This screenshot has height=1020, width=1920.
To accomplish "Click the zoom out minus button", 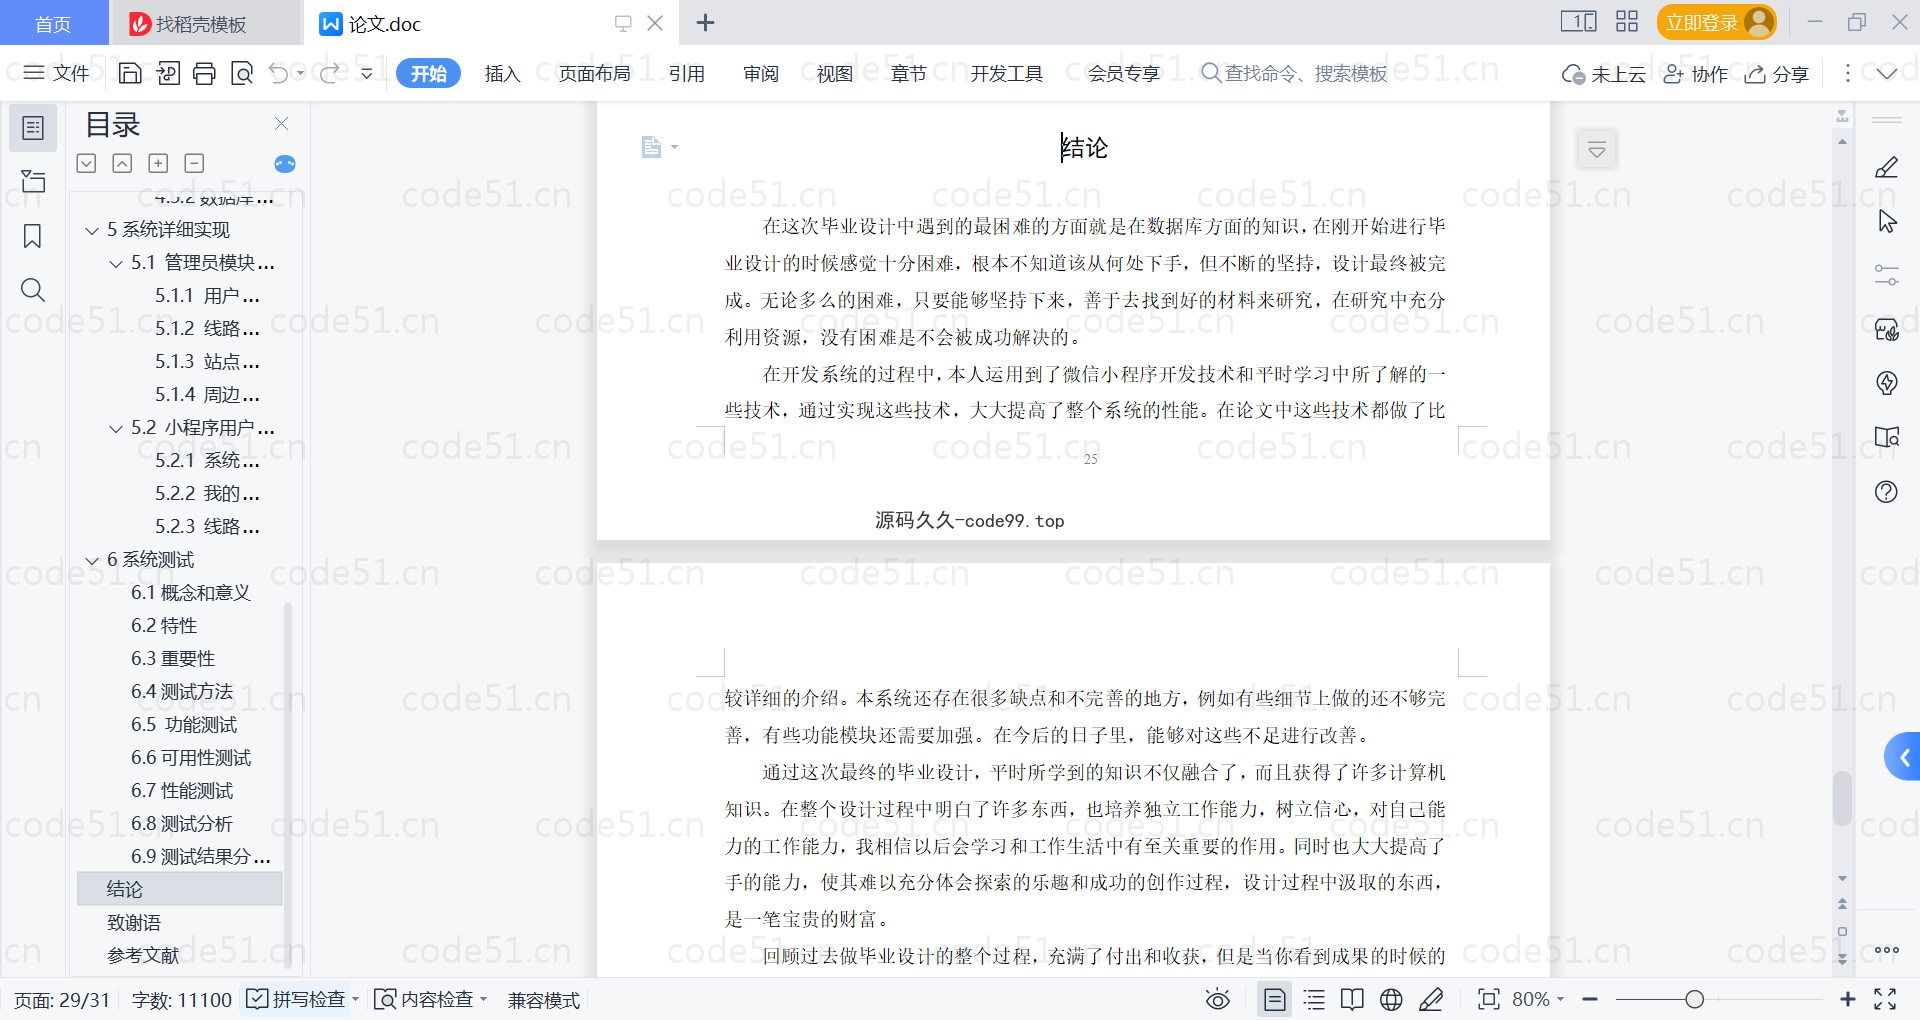I will (1590, 999).
